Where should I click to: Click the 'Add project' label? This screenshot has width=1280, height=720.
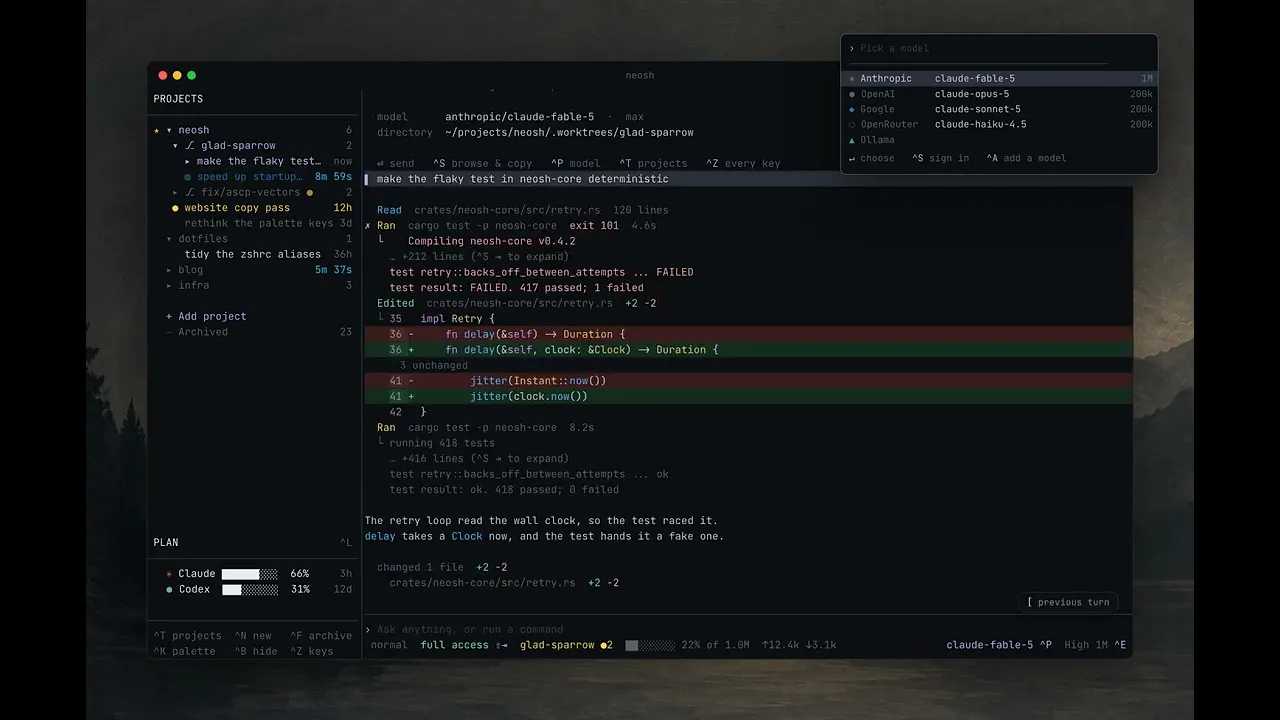click(x=212, y=316)
